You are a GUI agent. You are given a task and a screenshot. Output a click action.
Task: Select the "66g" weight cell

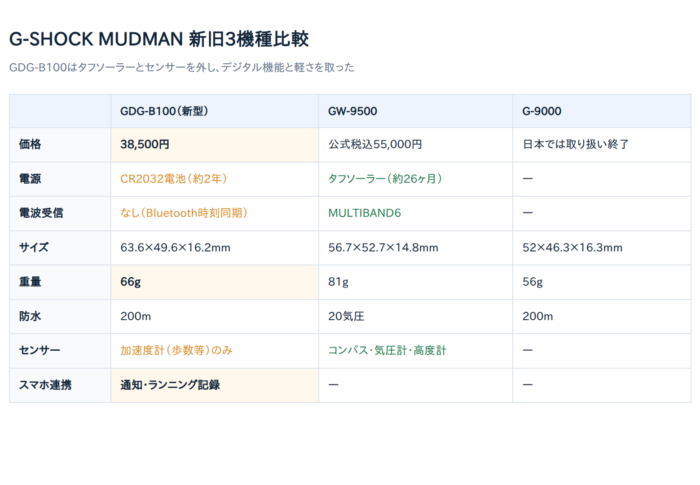pos(215,282)
